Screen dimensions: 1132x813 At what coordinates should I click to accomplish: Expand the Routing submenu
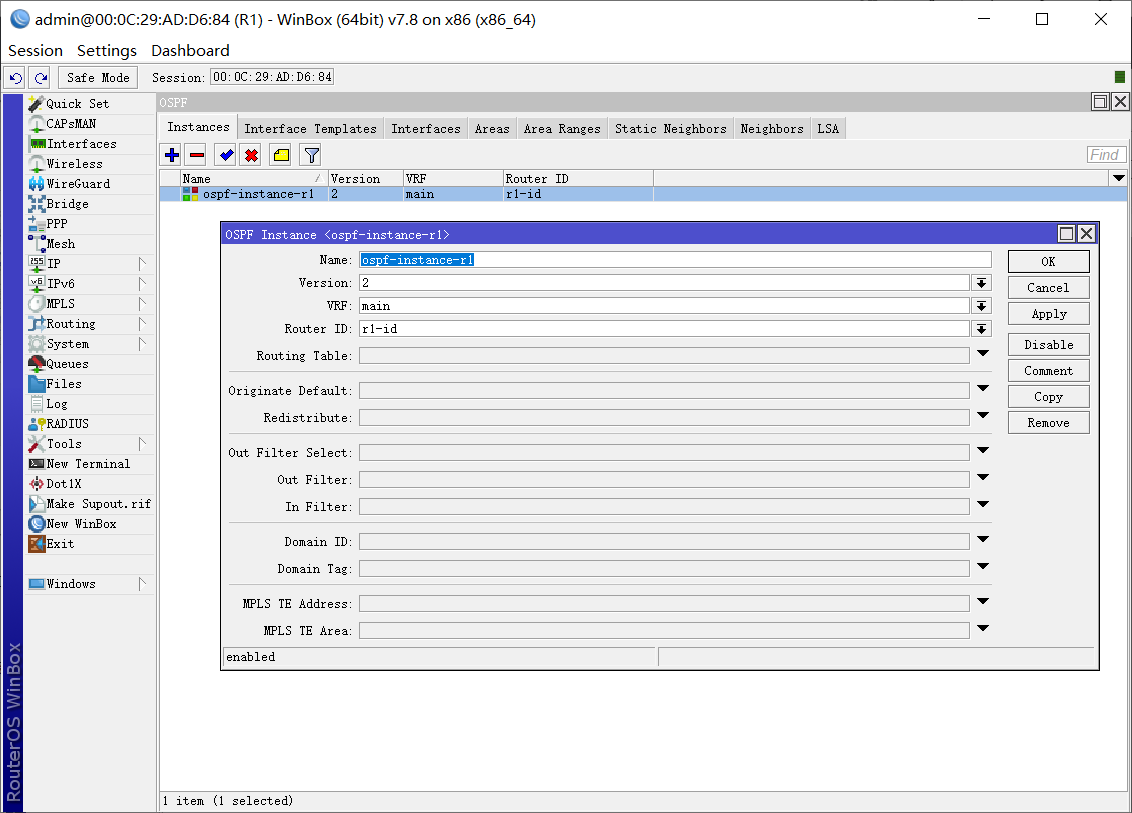(142, 323)
